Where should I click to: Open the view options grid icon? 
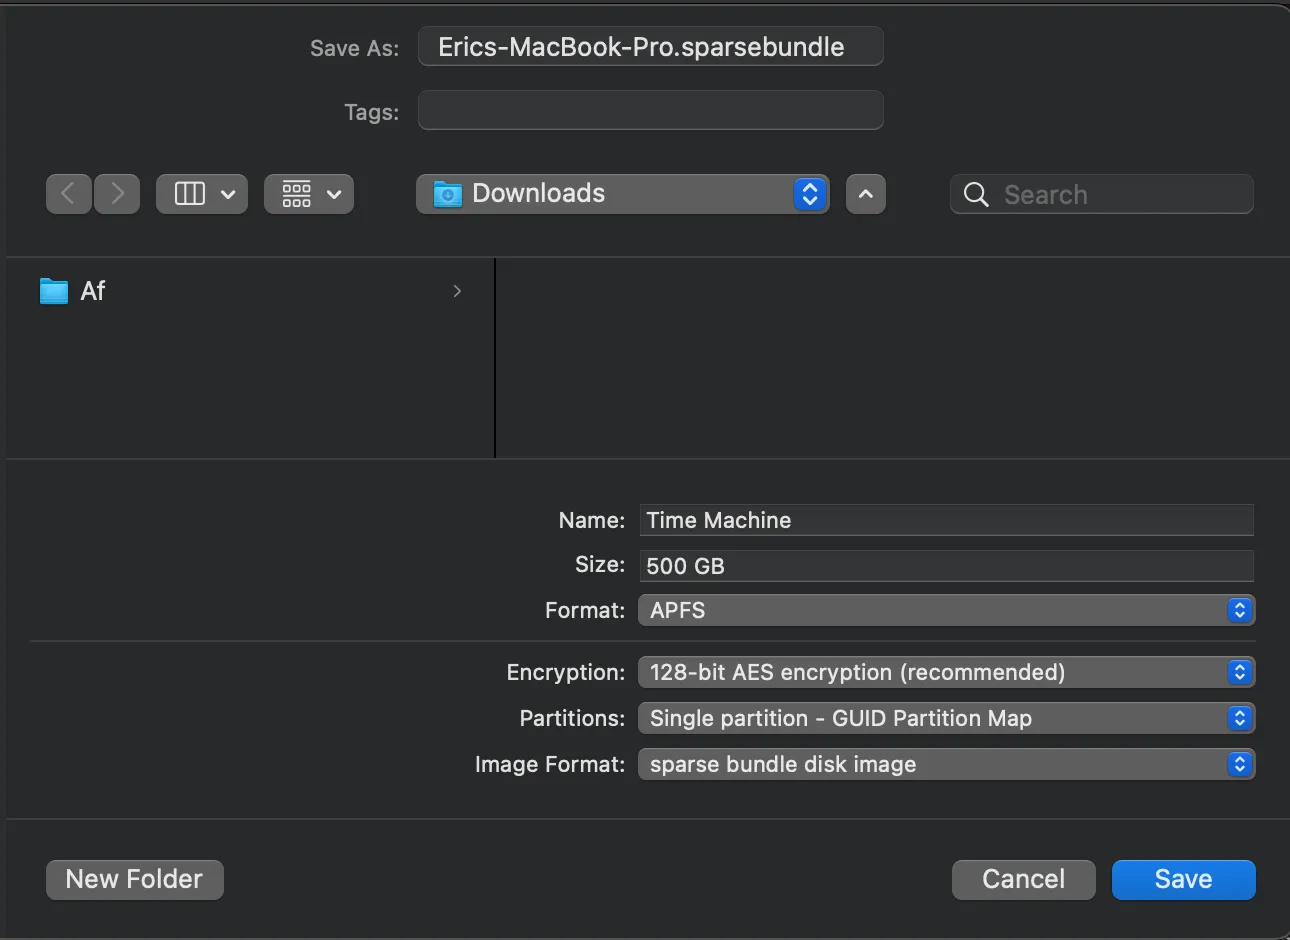(x=295, y=194)
